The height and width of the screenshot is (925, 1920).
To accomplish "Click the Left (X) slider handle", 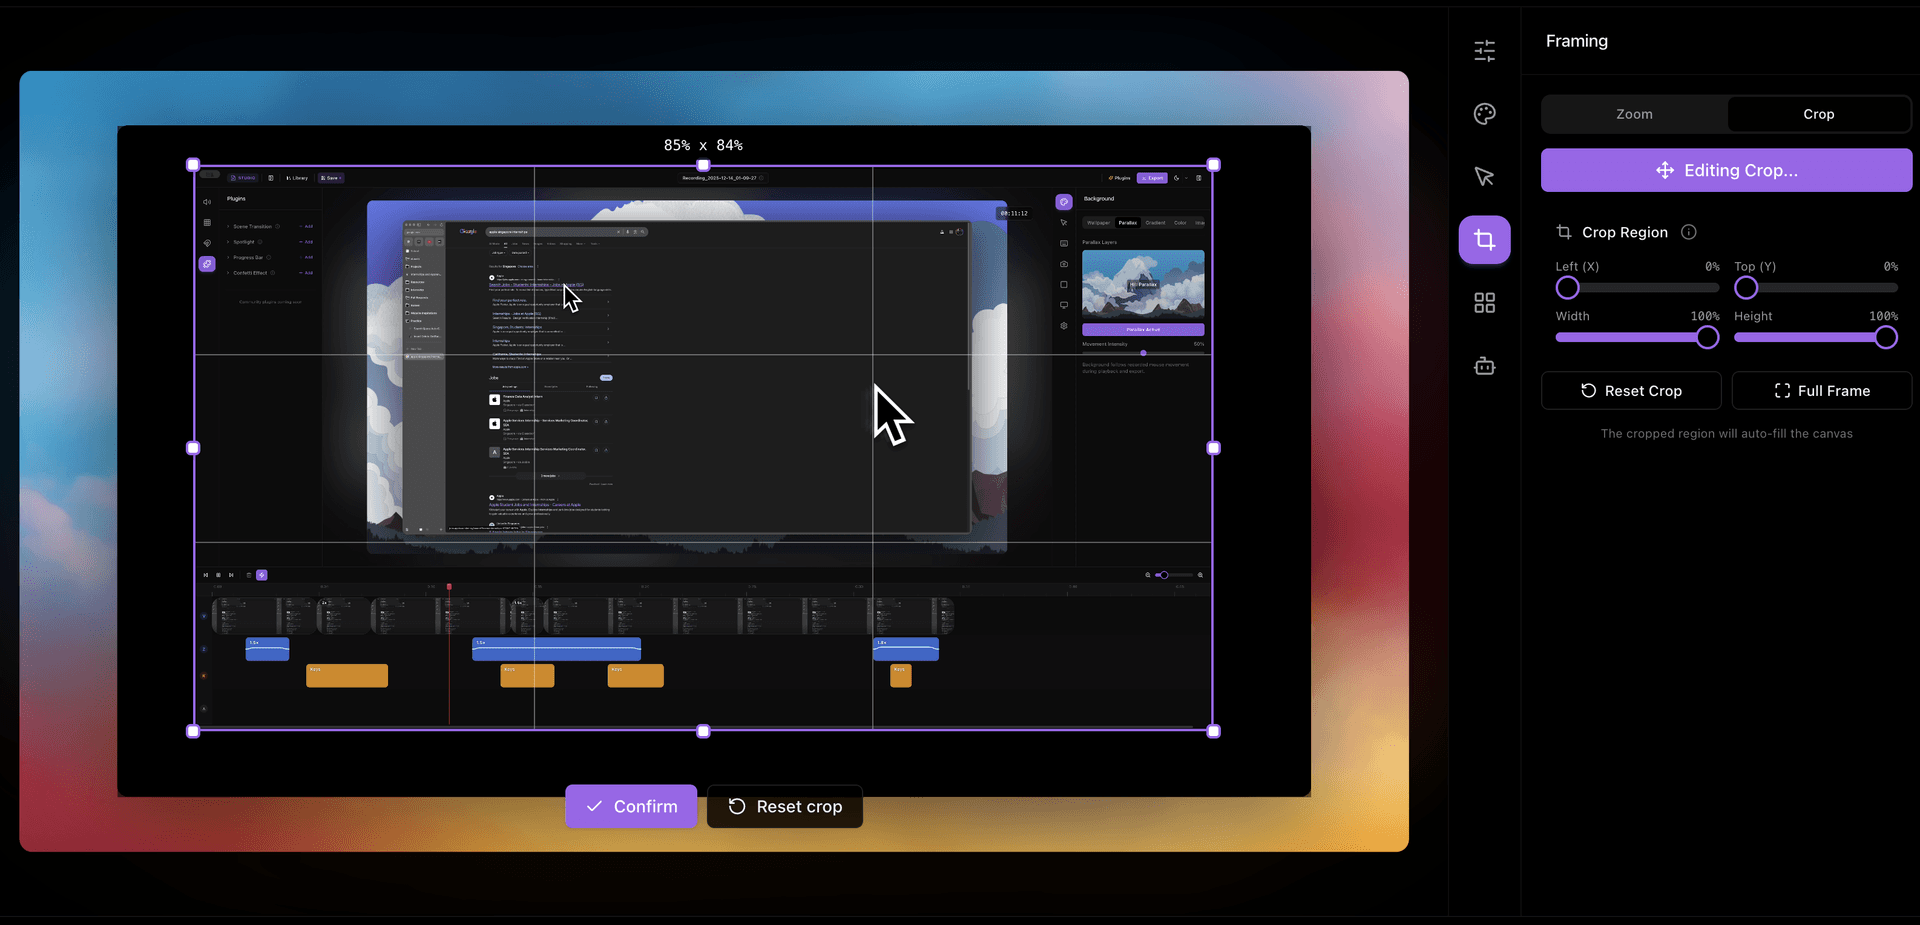I will point(1567,288).
